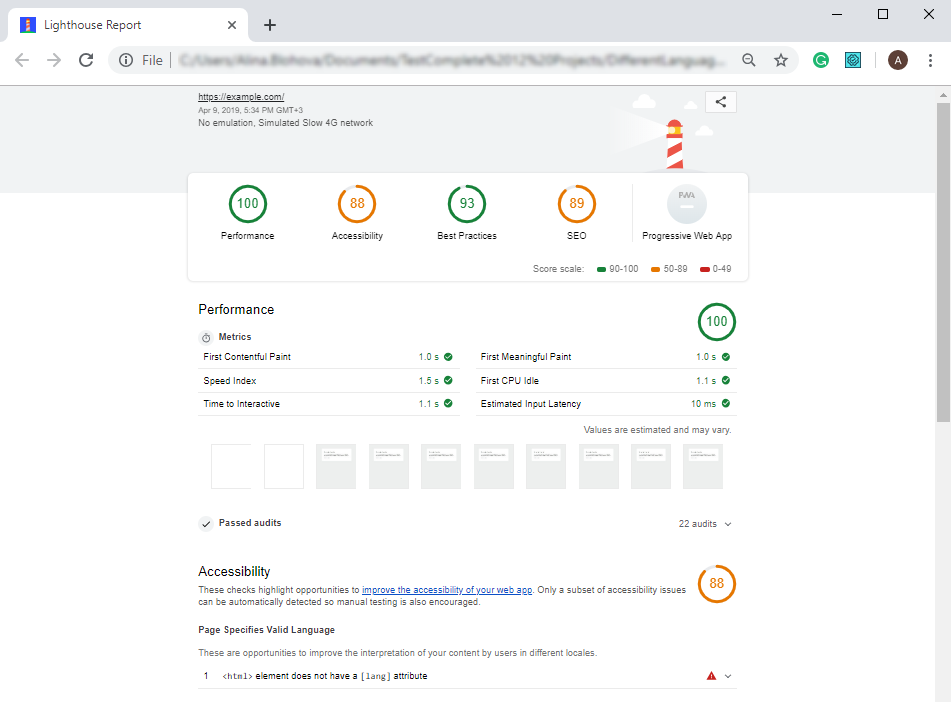This screenshot has width=951, height=702.
Task: Open the third filmstrip thumbnail
Action: (336, 467)
